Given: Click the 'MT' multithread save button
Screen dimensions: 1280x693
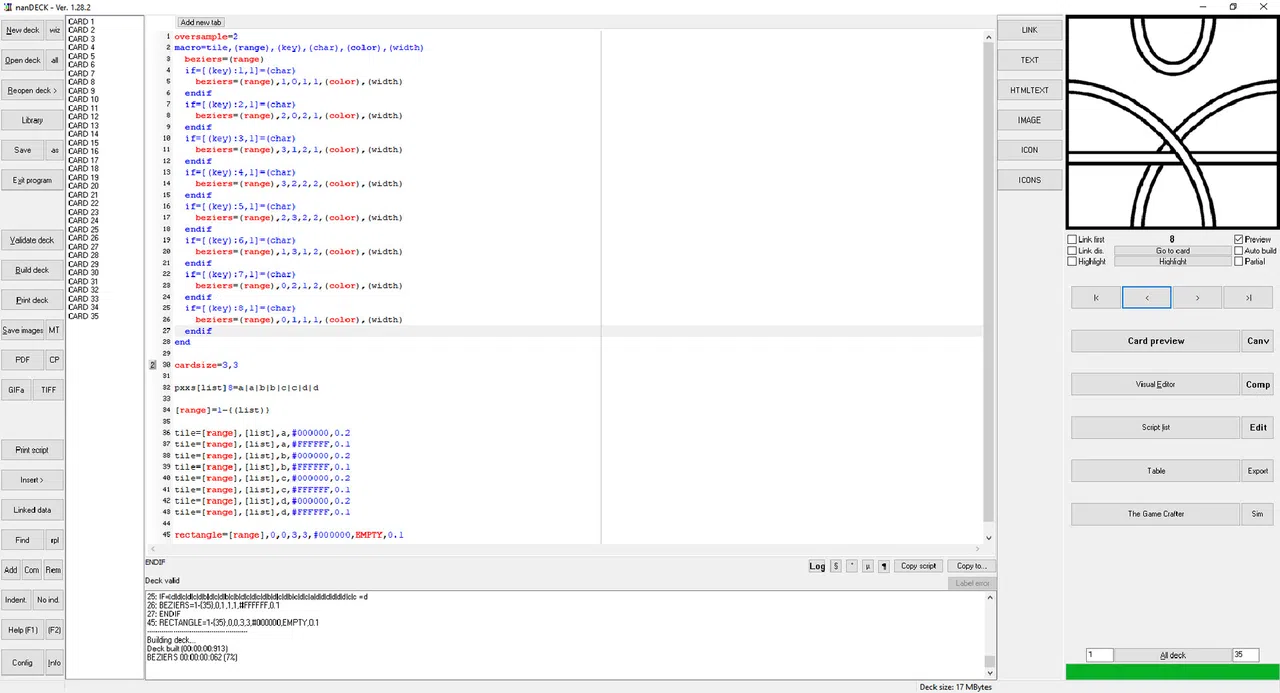Looking at the screenshot, I should [55, 330].
